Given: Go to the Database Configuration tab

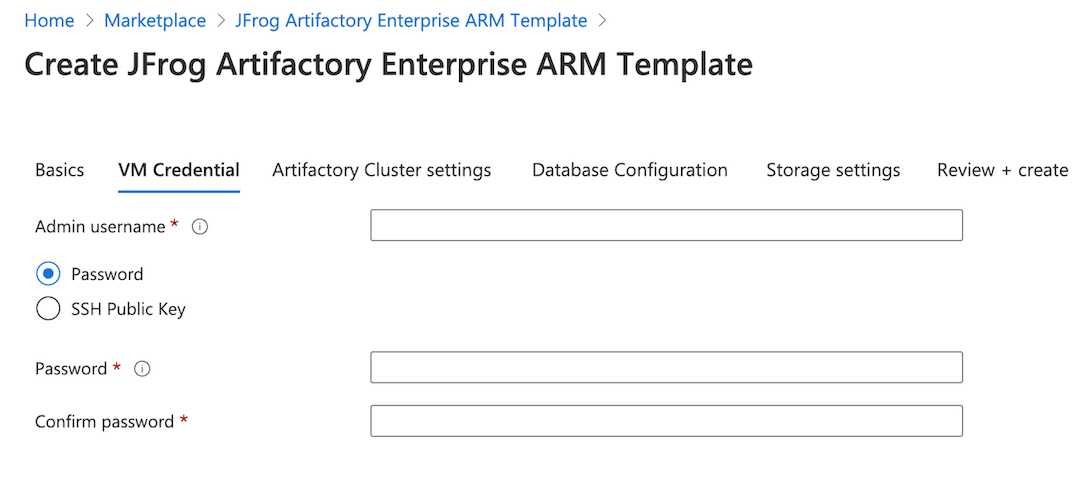Looking at the screenshot, I should 629,170.
